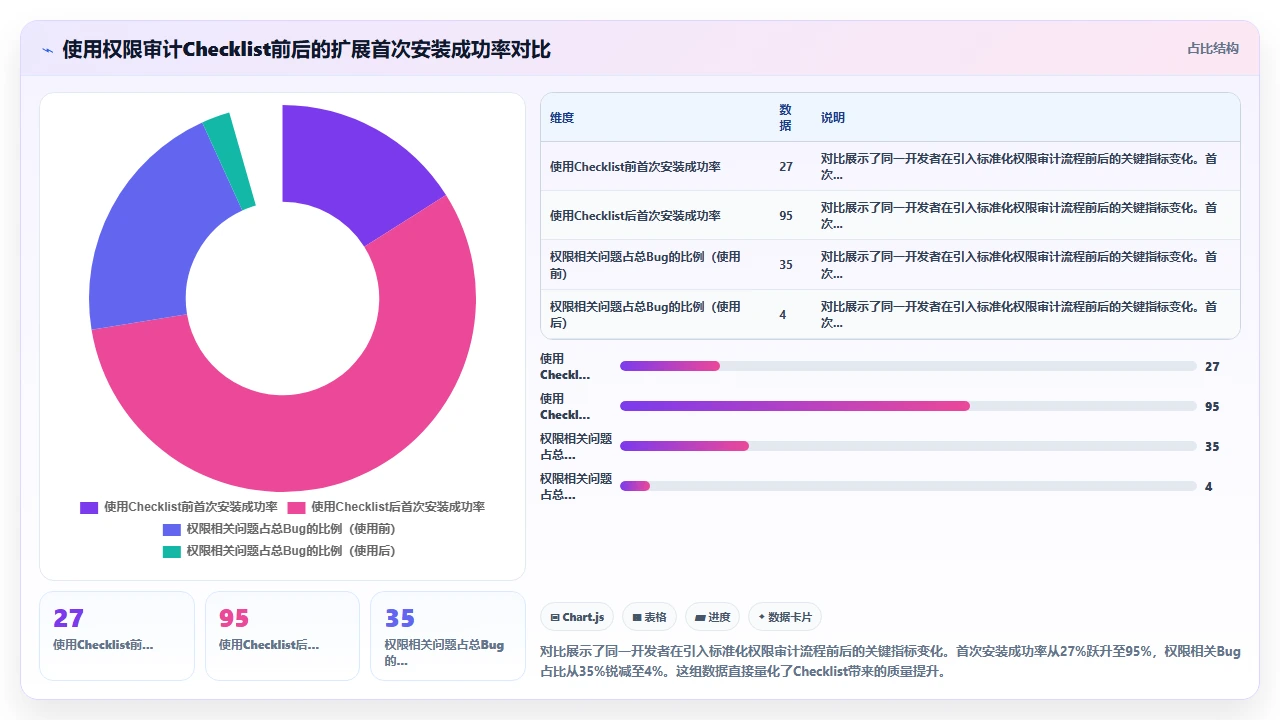Click the icon in the 表格 chip
The image size is (1280, 720).
tap(637, 618)
